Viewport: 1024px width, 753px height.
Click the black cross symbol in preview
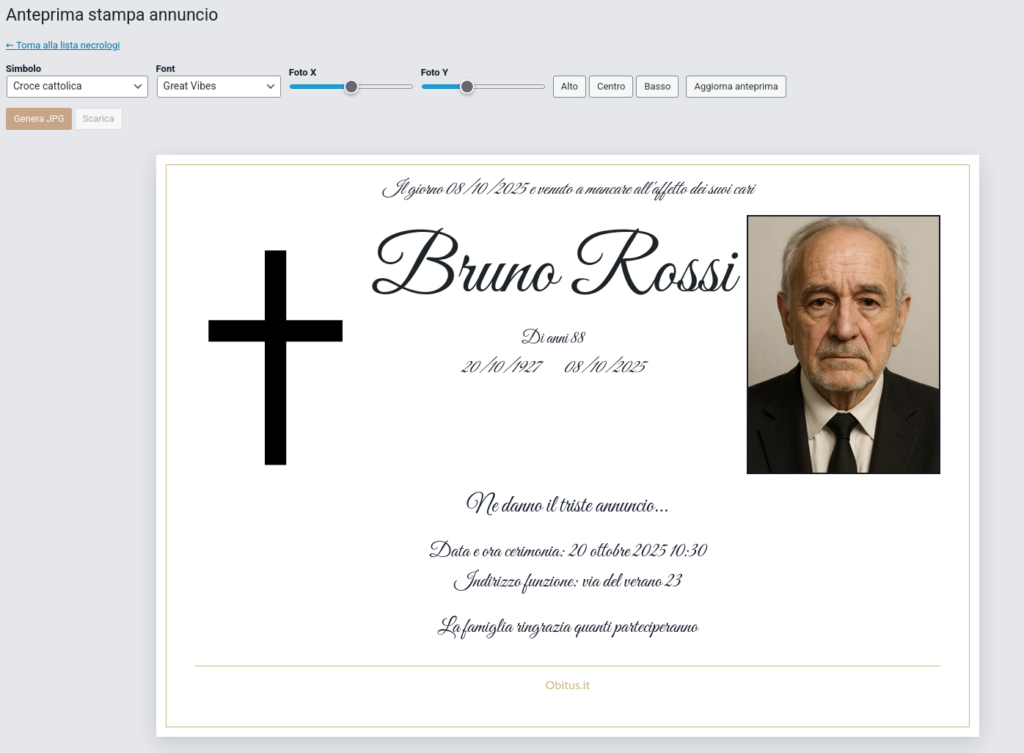275,357
